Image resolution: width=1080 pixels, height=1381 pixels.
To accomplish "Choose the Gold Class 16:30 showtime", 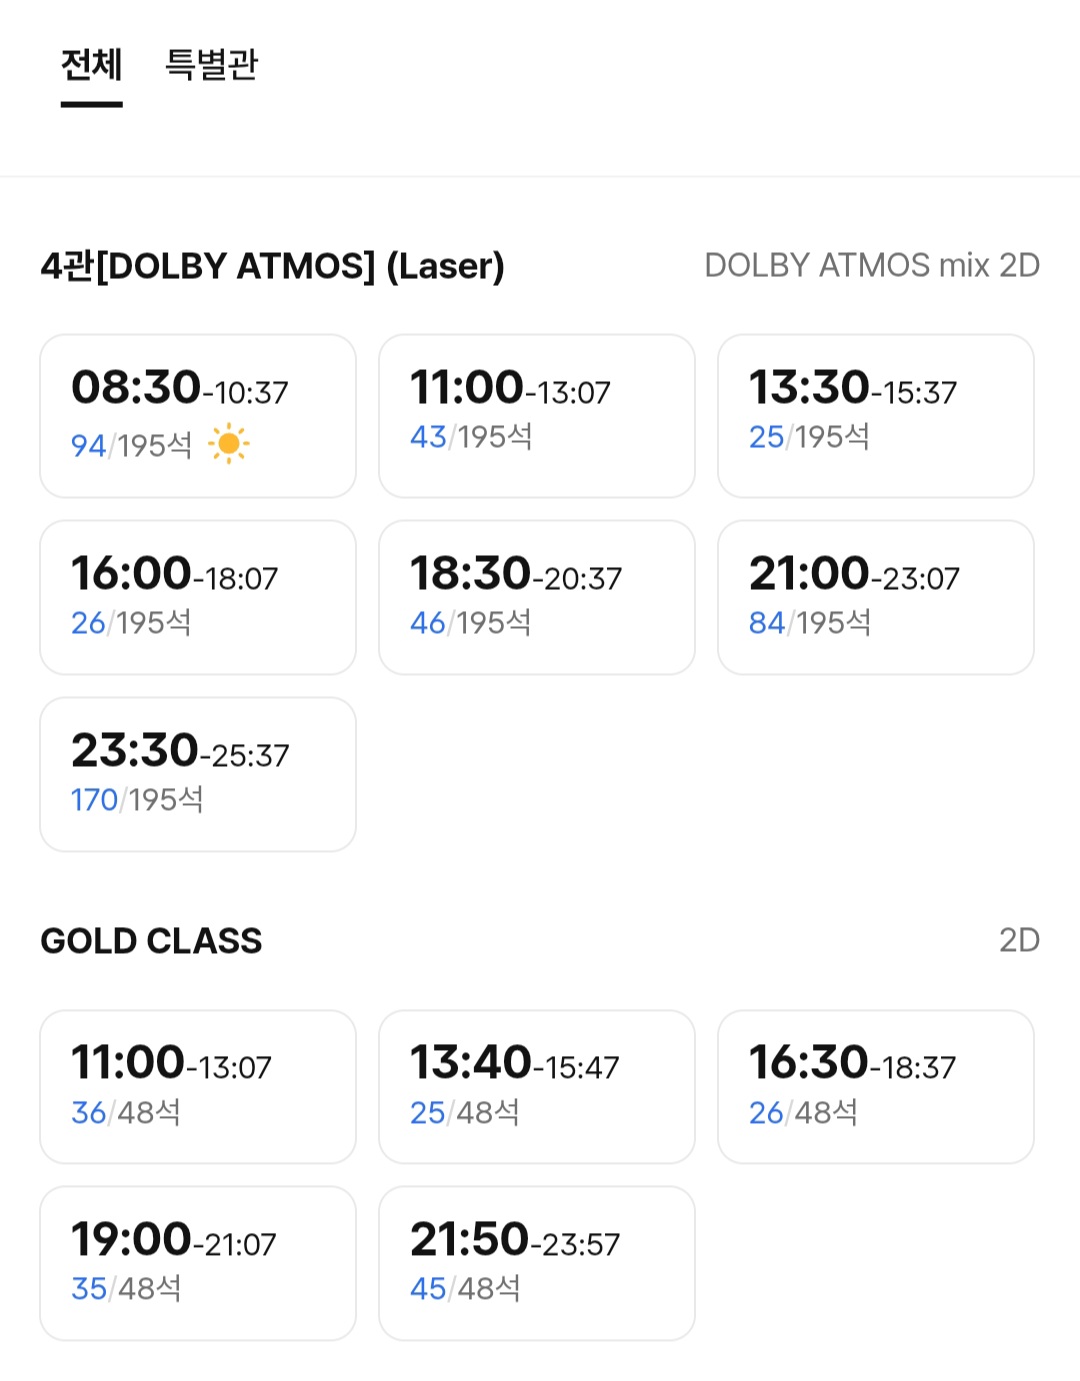I will (876, 1087).
